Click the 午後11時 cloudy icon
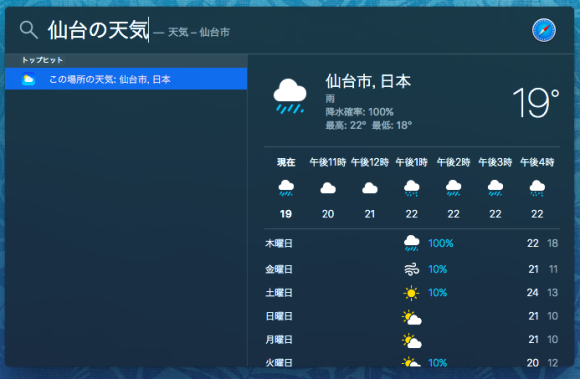 point(328,188)
